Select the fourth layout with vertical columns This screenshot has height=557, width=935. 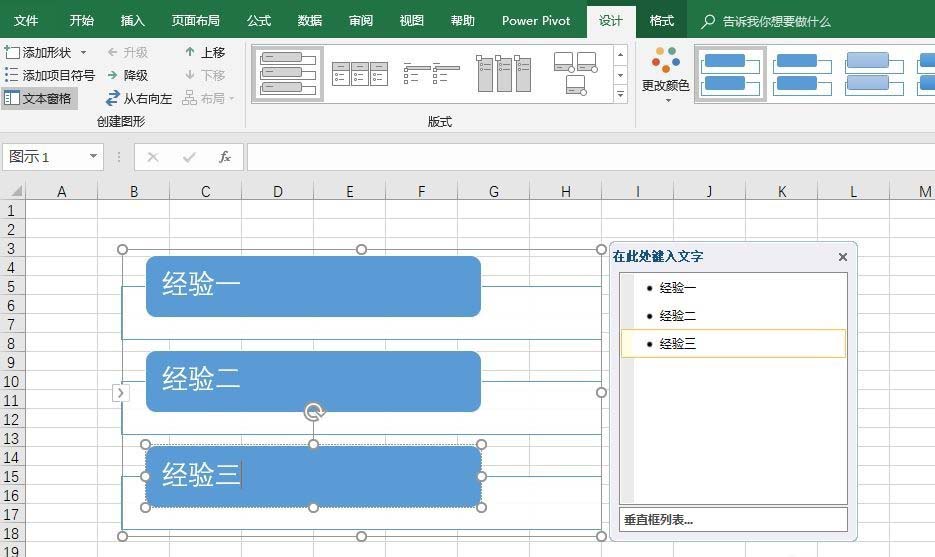coord(504,74)
